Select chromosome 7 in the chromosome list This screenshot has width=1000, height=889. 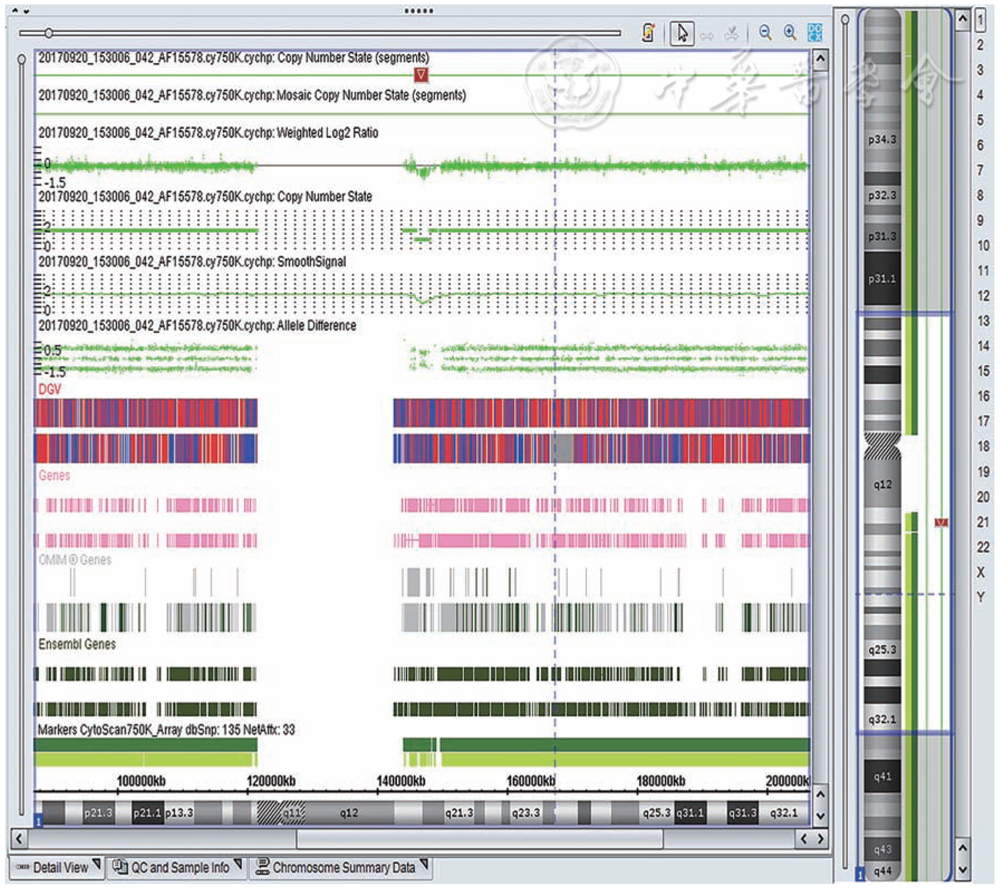(x=983, y=170)
